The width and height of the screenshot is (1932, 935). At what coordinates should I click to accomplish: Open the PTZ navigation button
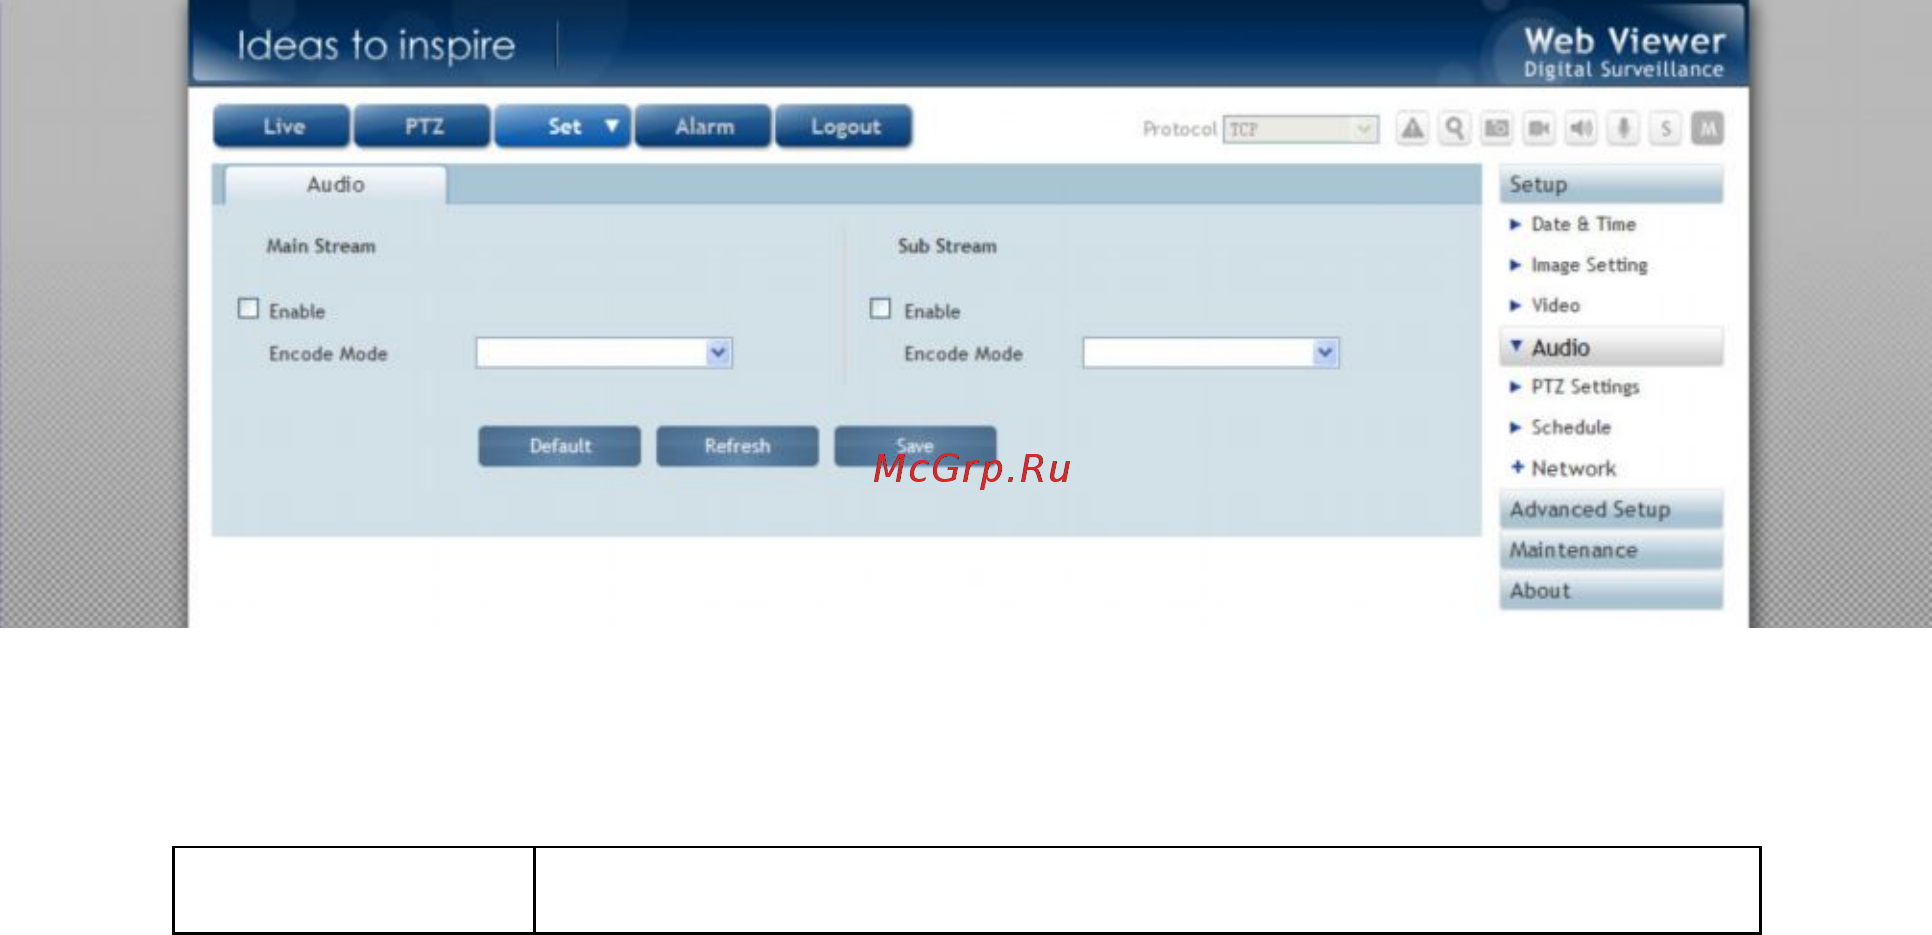[x=422, y=126]
